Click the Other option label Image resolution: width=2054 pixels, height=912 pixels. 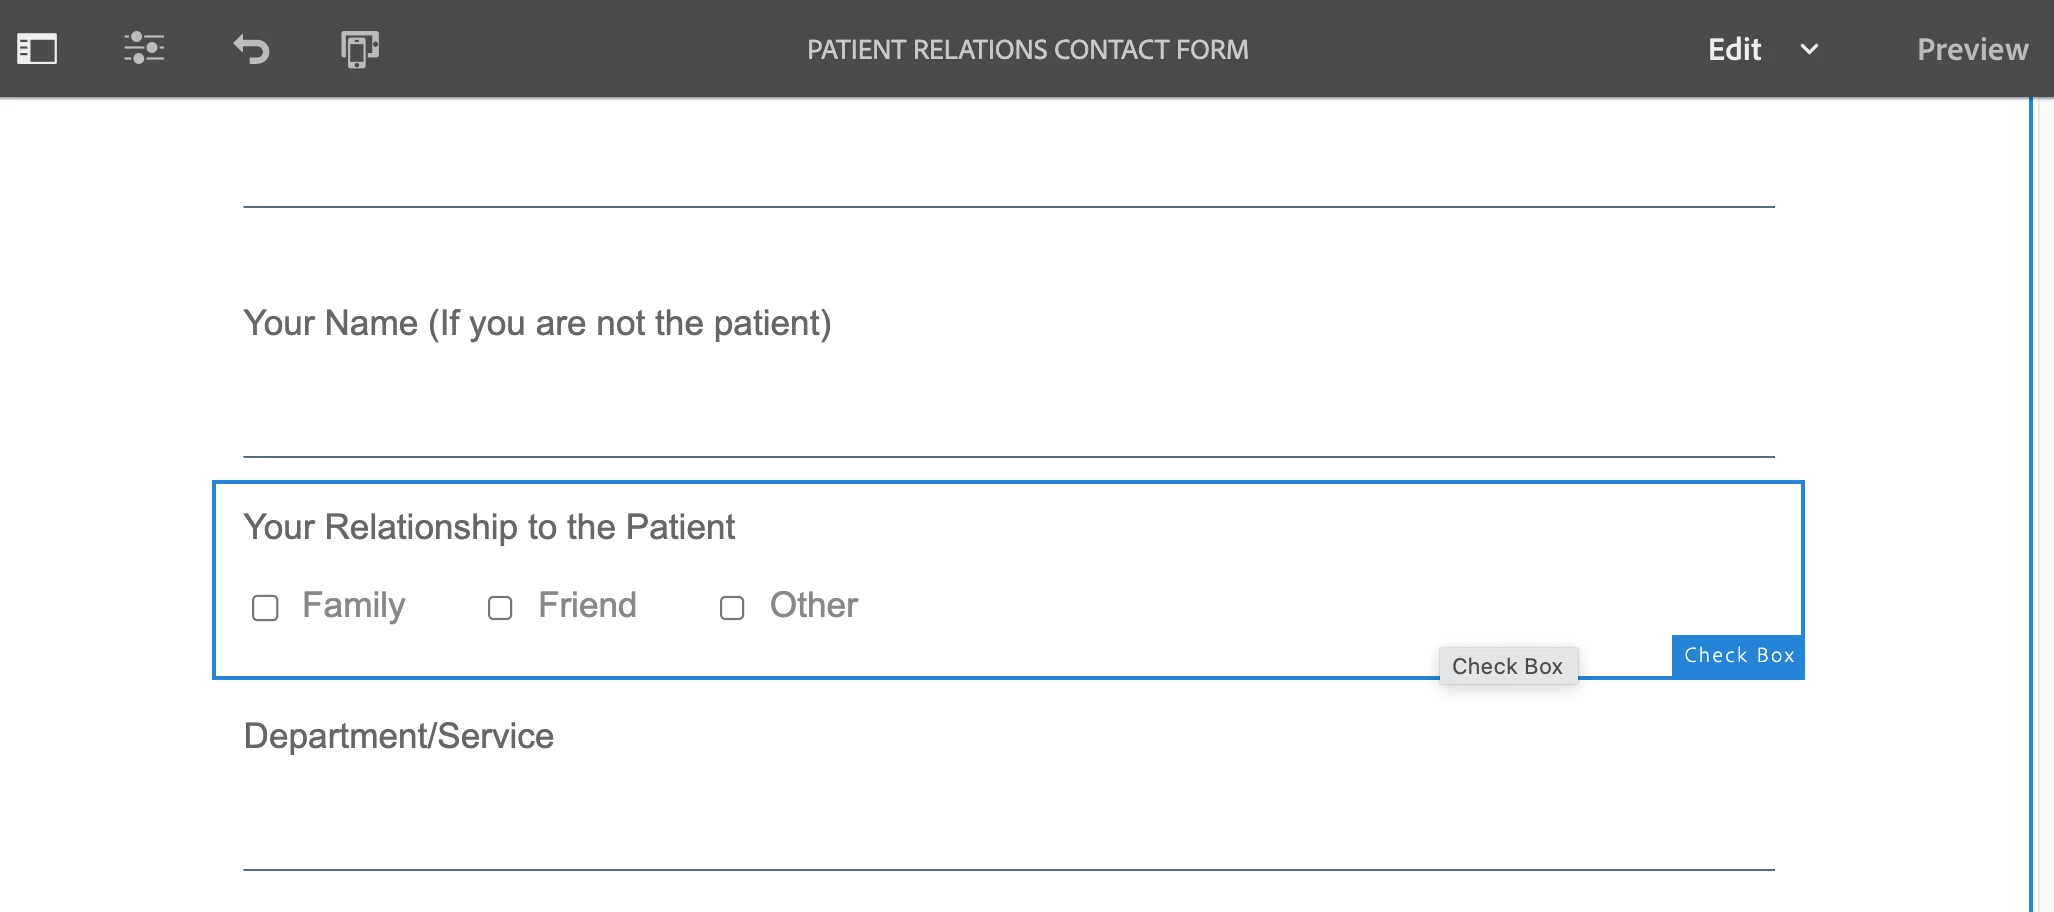tap(814, 606)
